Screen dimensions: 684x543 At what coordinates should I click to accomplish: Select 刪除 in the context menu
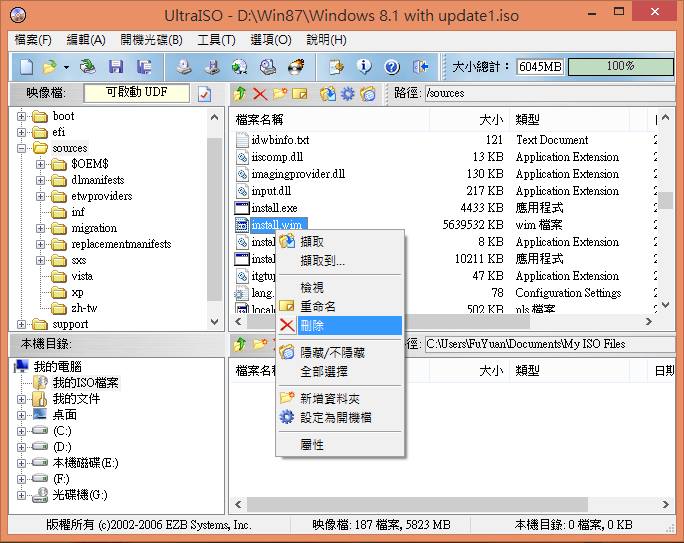(x=340, y=325)
